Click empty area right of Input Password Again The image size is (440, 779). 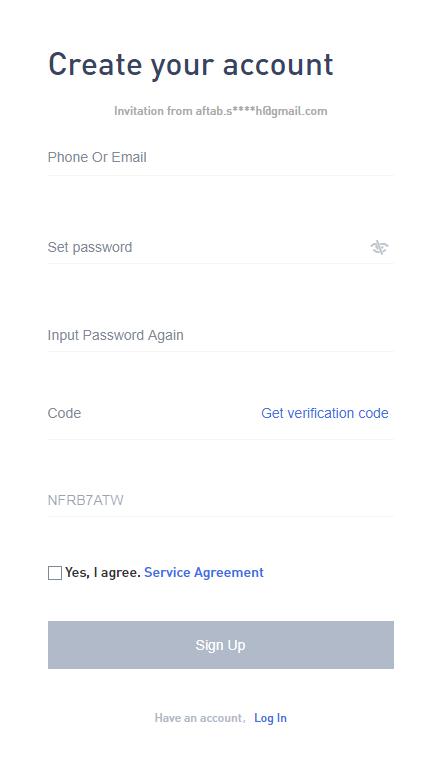(x=288, y=335)
